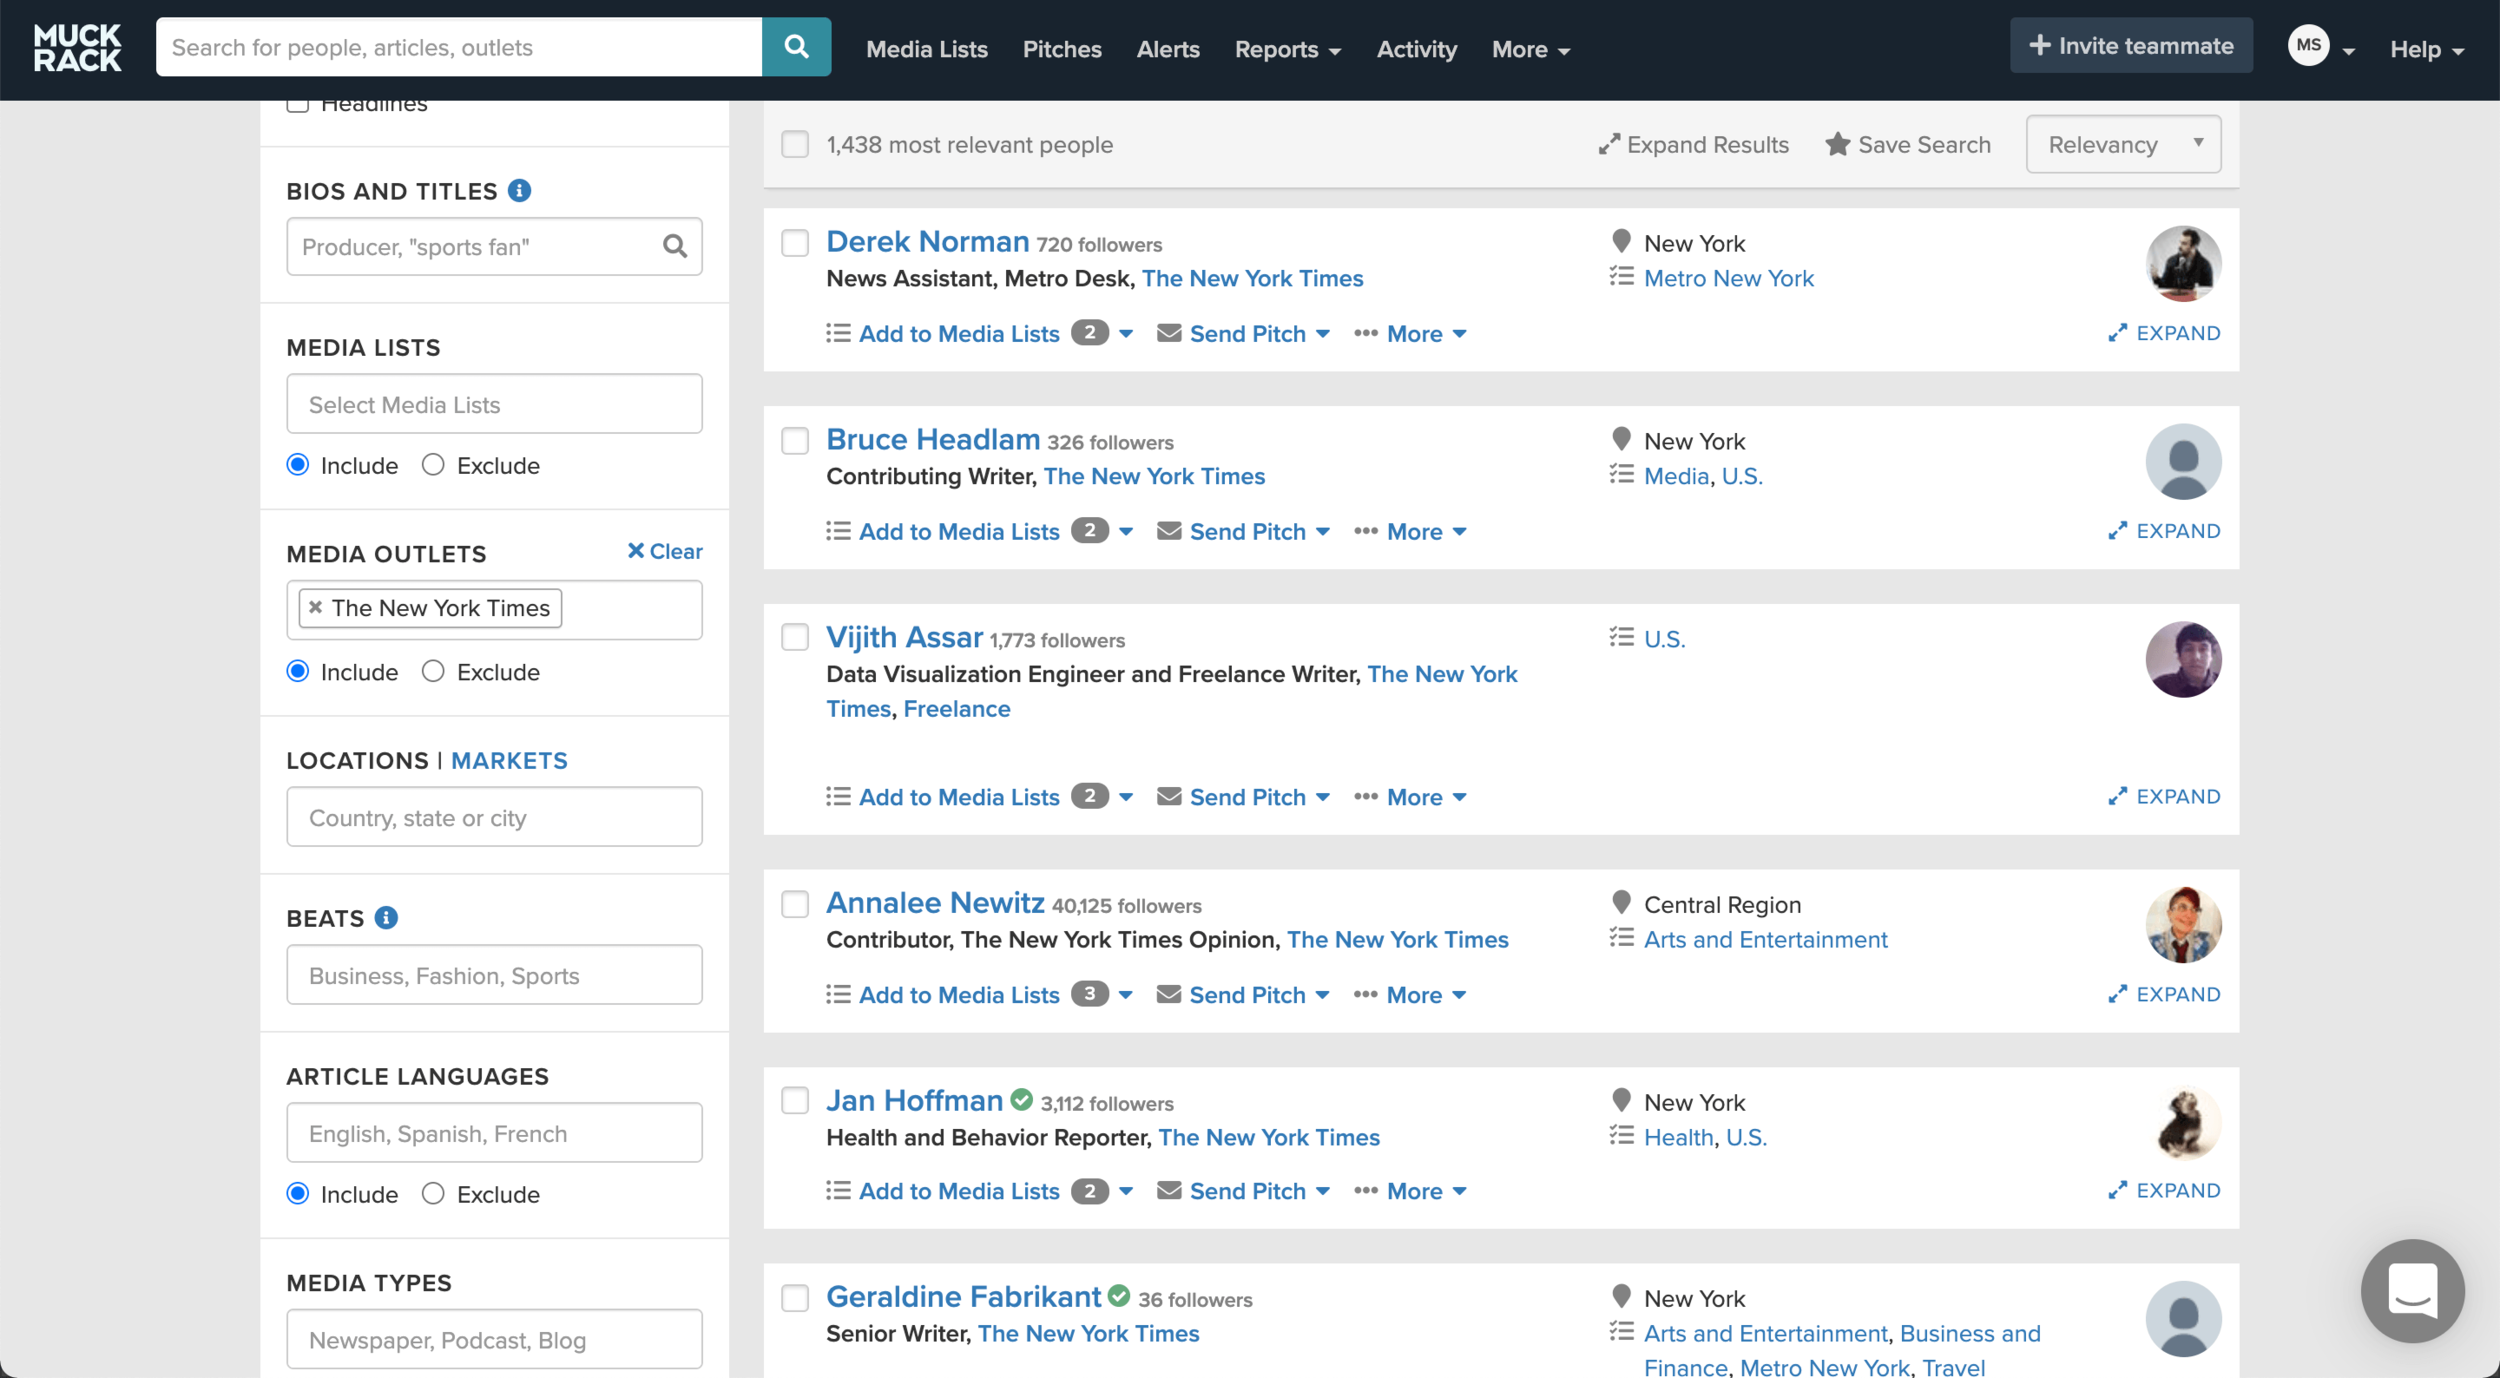This screenshot has width=2500, height=1378.
Task: Remove The New York Times outlet tag
Action: point(316,607)
